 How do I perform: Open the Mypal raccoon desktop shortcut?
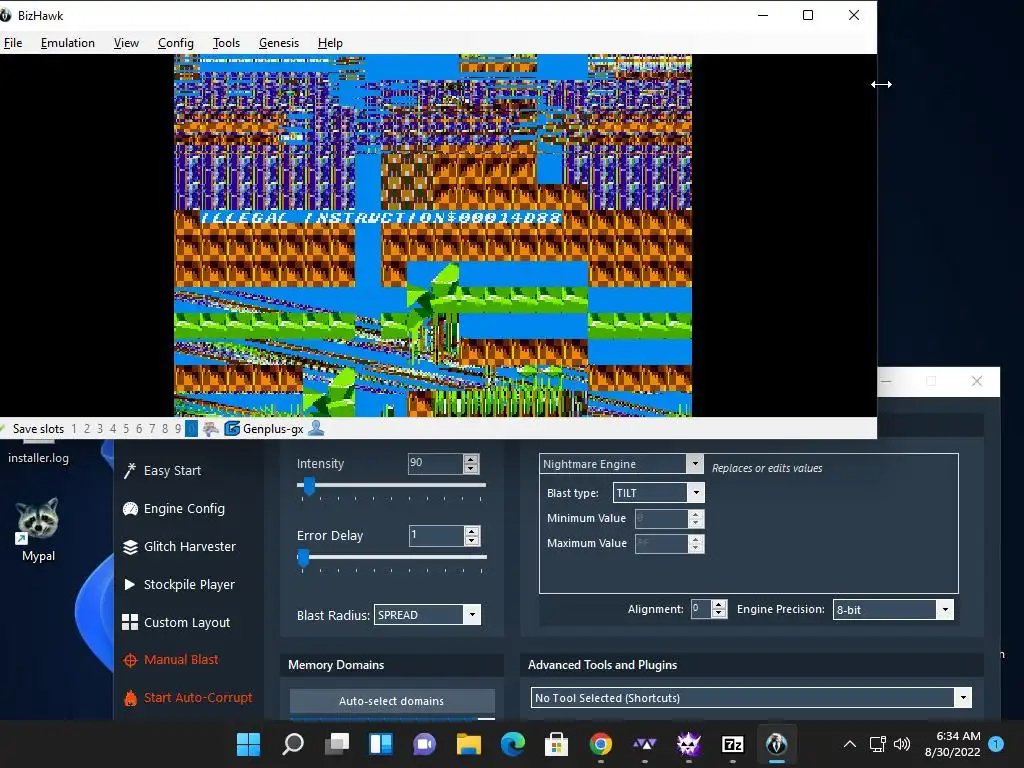tap(38, 529)
